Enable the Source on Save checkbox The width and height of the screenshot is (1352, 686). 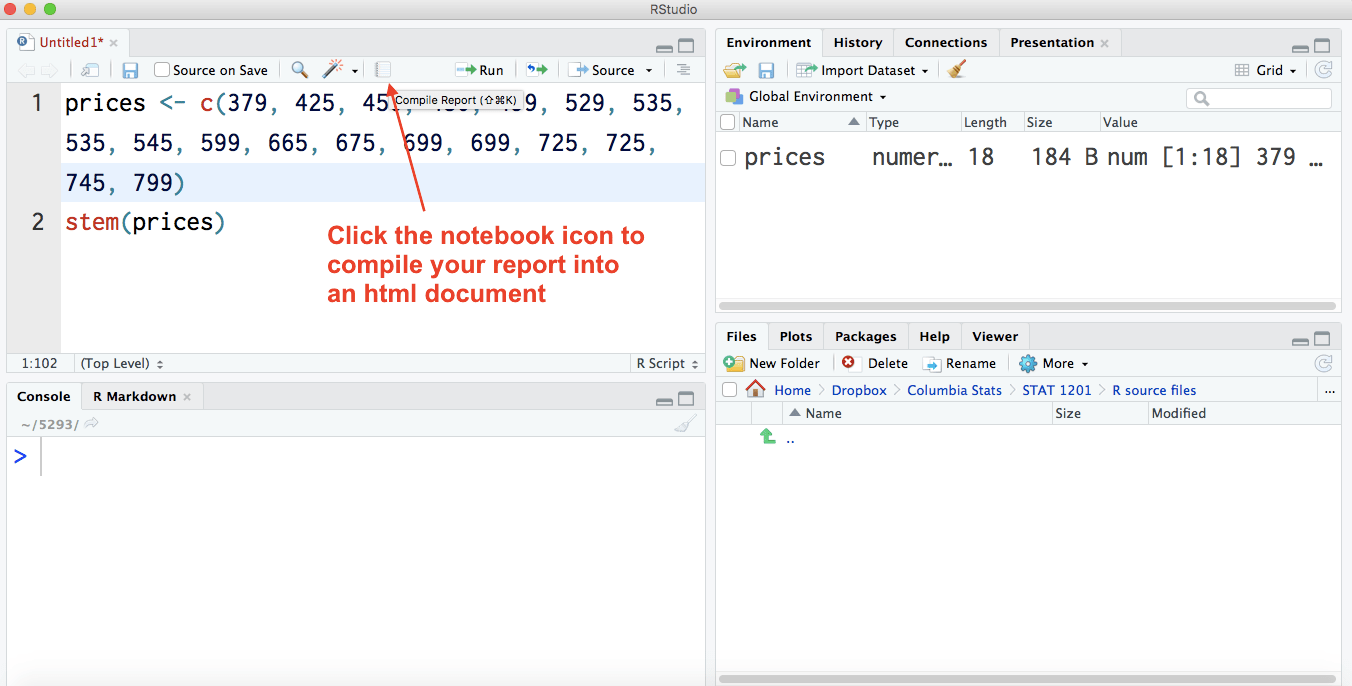pyautogui.click(x=162, y=70)
